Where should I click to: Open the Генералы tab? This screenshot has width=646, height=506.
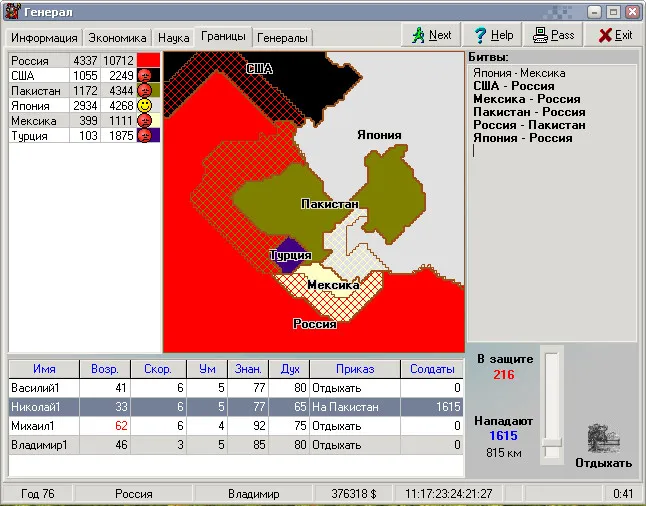(x=283, y=37)
